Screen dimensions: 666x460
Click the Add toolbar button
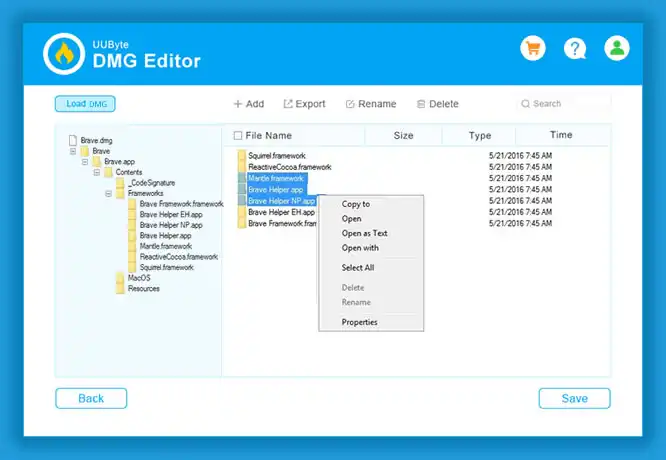249,104
